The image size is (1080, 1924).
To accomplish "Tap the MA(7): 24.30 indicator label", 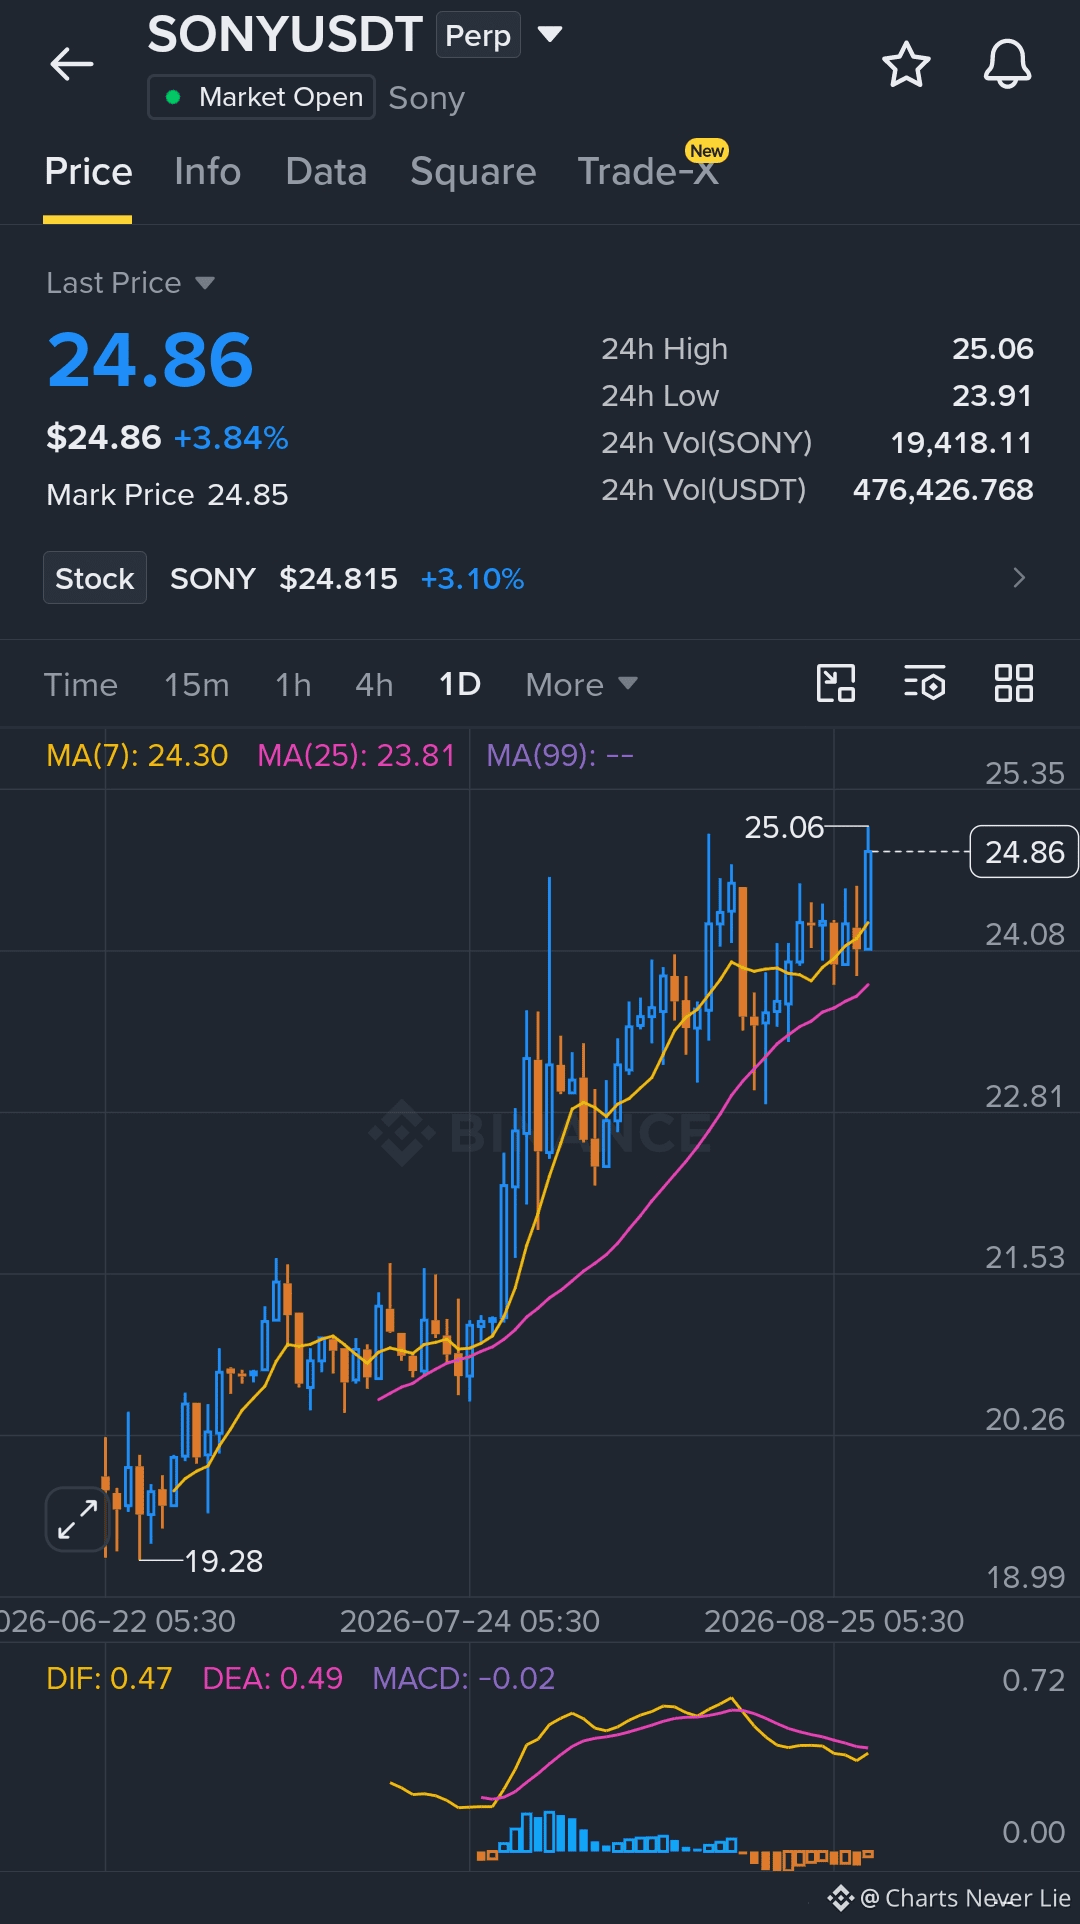I will [137, 755].
